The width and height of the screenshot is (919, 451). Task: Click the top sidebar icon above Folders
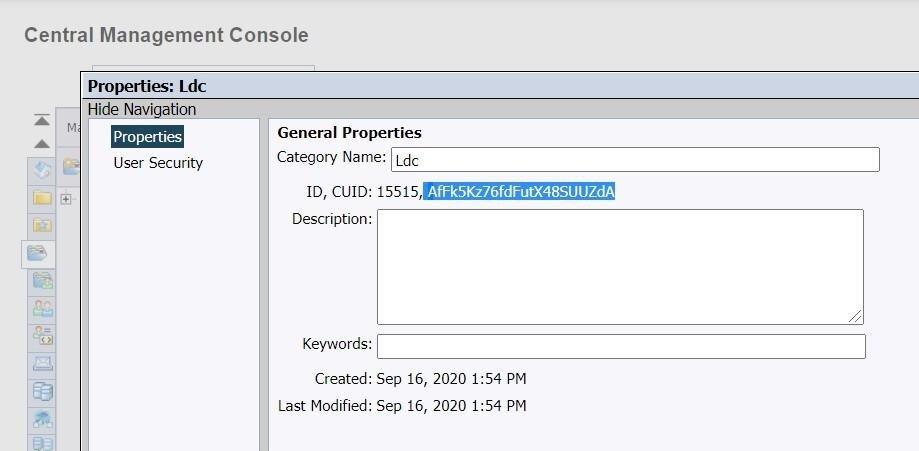[x=42, y=169]
